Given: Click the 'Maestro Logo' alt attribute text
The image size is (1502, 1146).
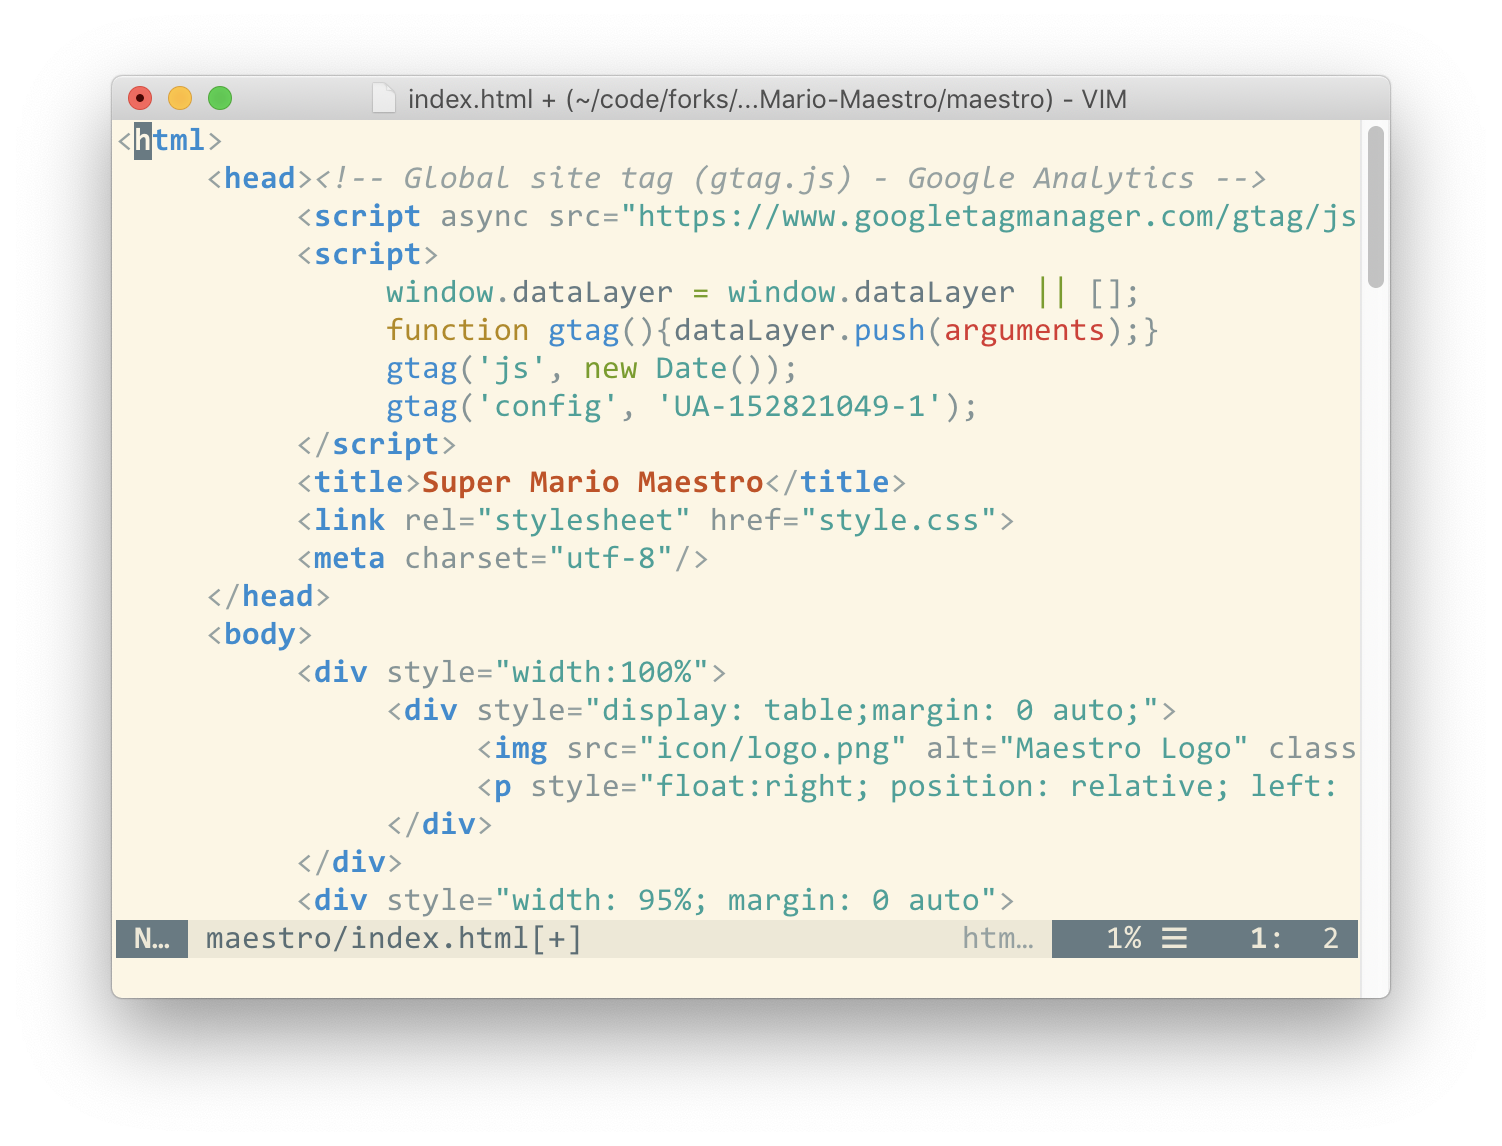Looking at the screenshot, I should point(1125,747).
